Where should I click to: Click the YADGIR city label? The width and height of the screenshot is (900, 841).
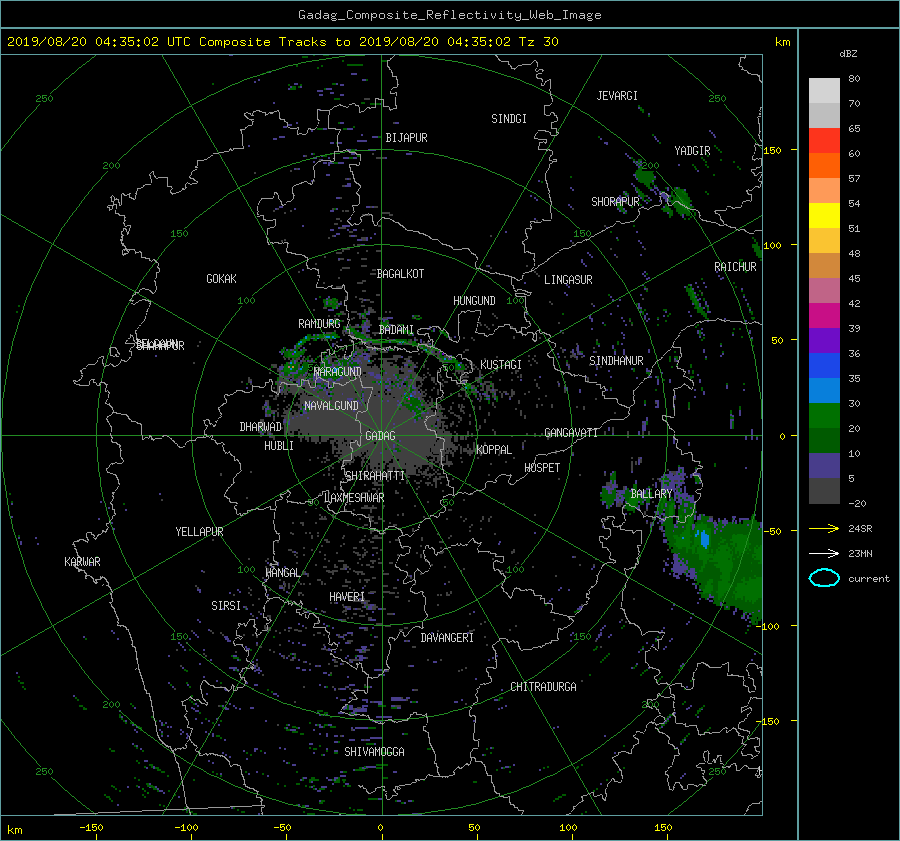click(692, 150)
